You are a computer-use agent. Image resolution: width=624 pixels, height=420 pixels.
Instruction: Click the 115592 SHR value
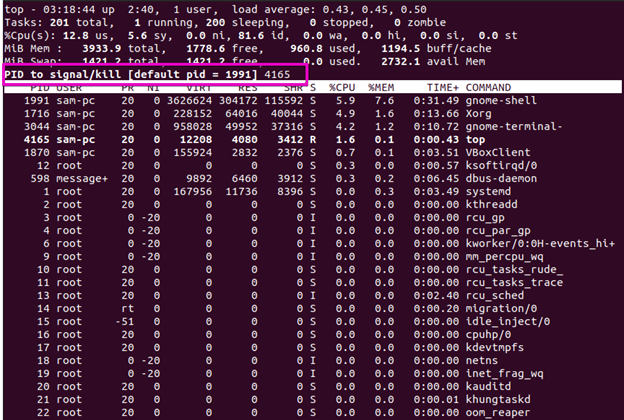(x=283, y=101)
